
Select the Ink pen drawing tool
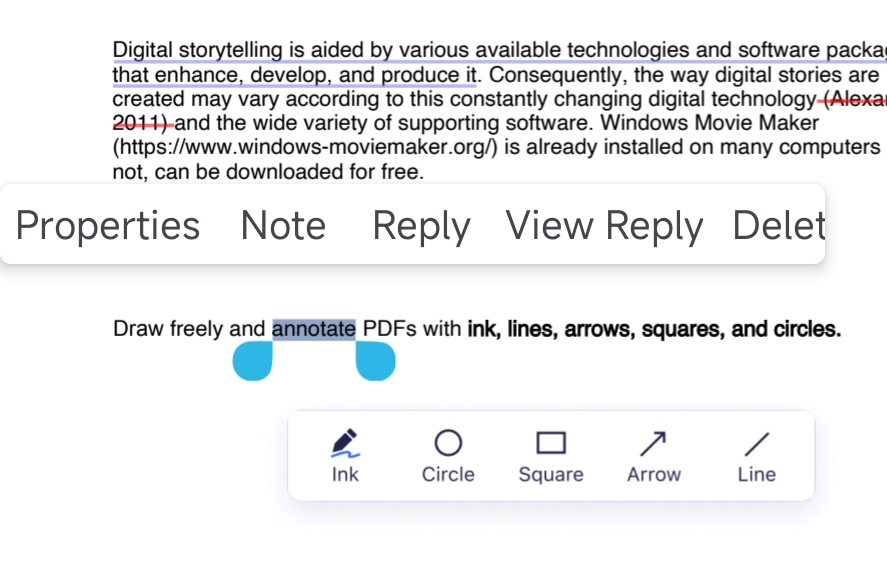pyautogui.click(x=345, y=456)
